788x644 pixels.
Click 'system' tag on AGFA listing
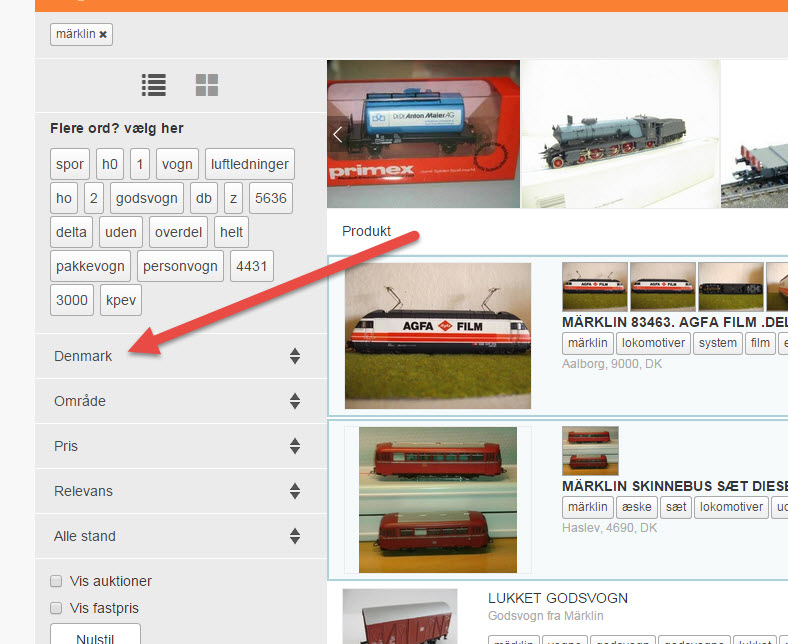(x=718, y=343)
